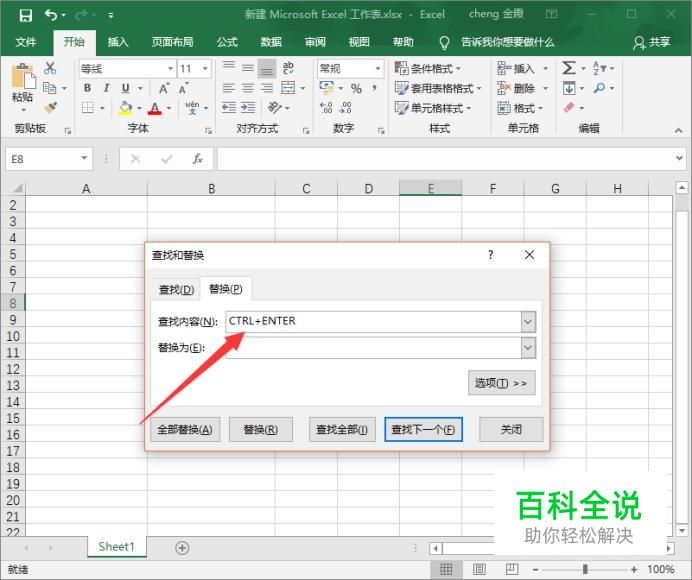This screenshot has width=692, height=580.
Task: Open the 页面布局 ribbon tab
Action: [173, 42]
